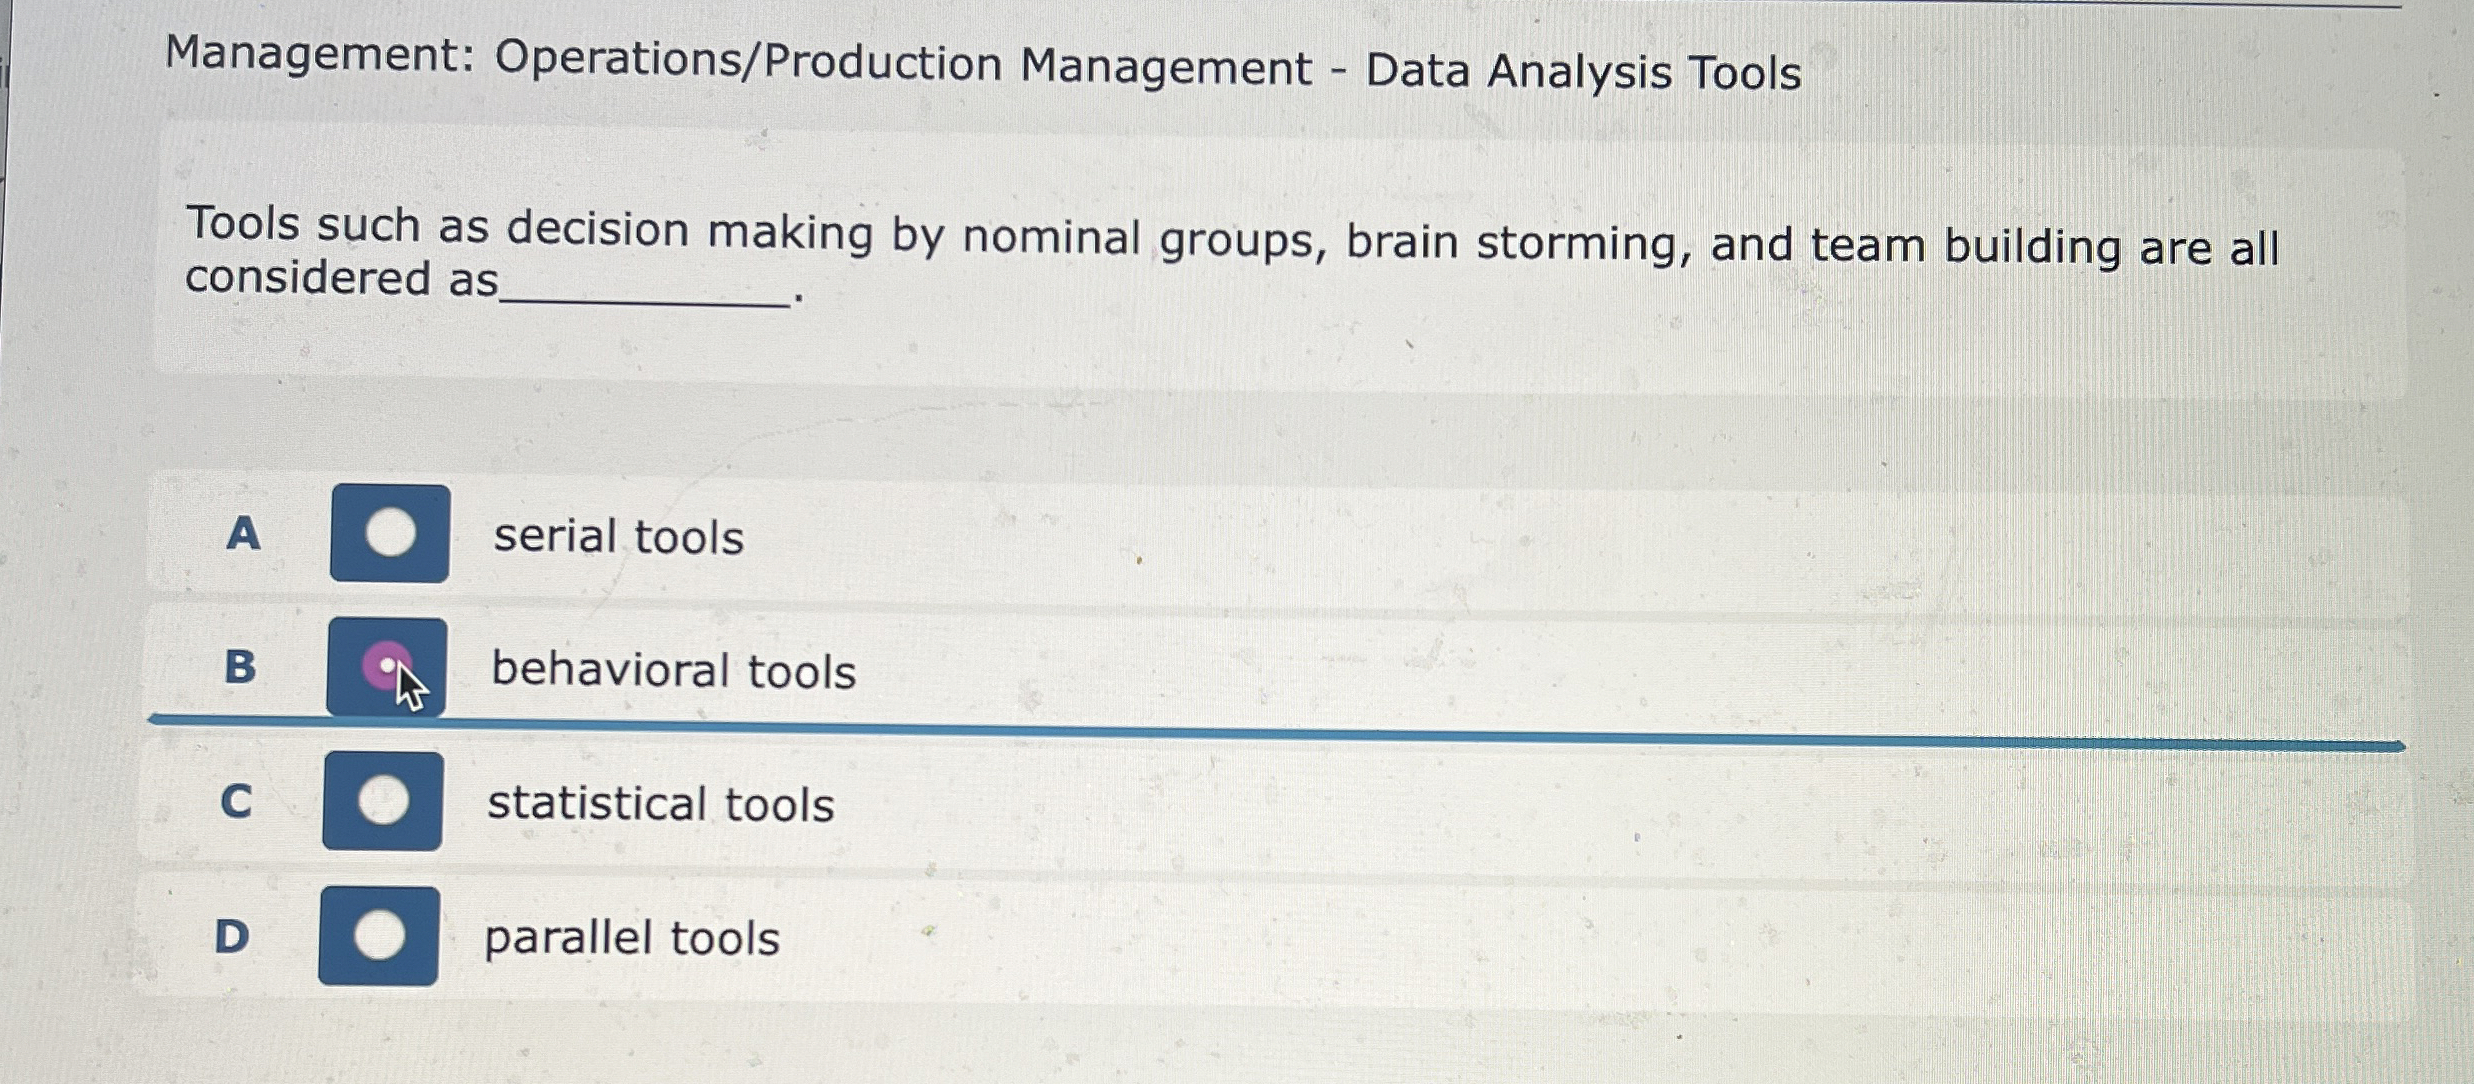This screenshot has height=1084, width=2474.
Task: Choose the answer labeled behavioral tools
Action: point(672,671)
